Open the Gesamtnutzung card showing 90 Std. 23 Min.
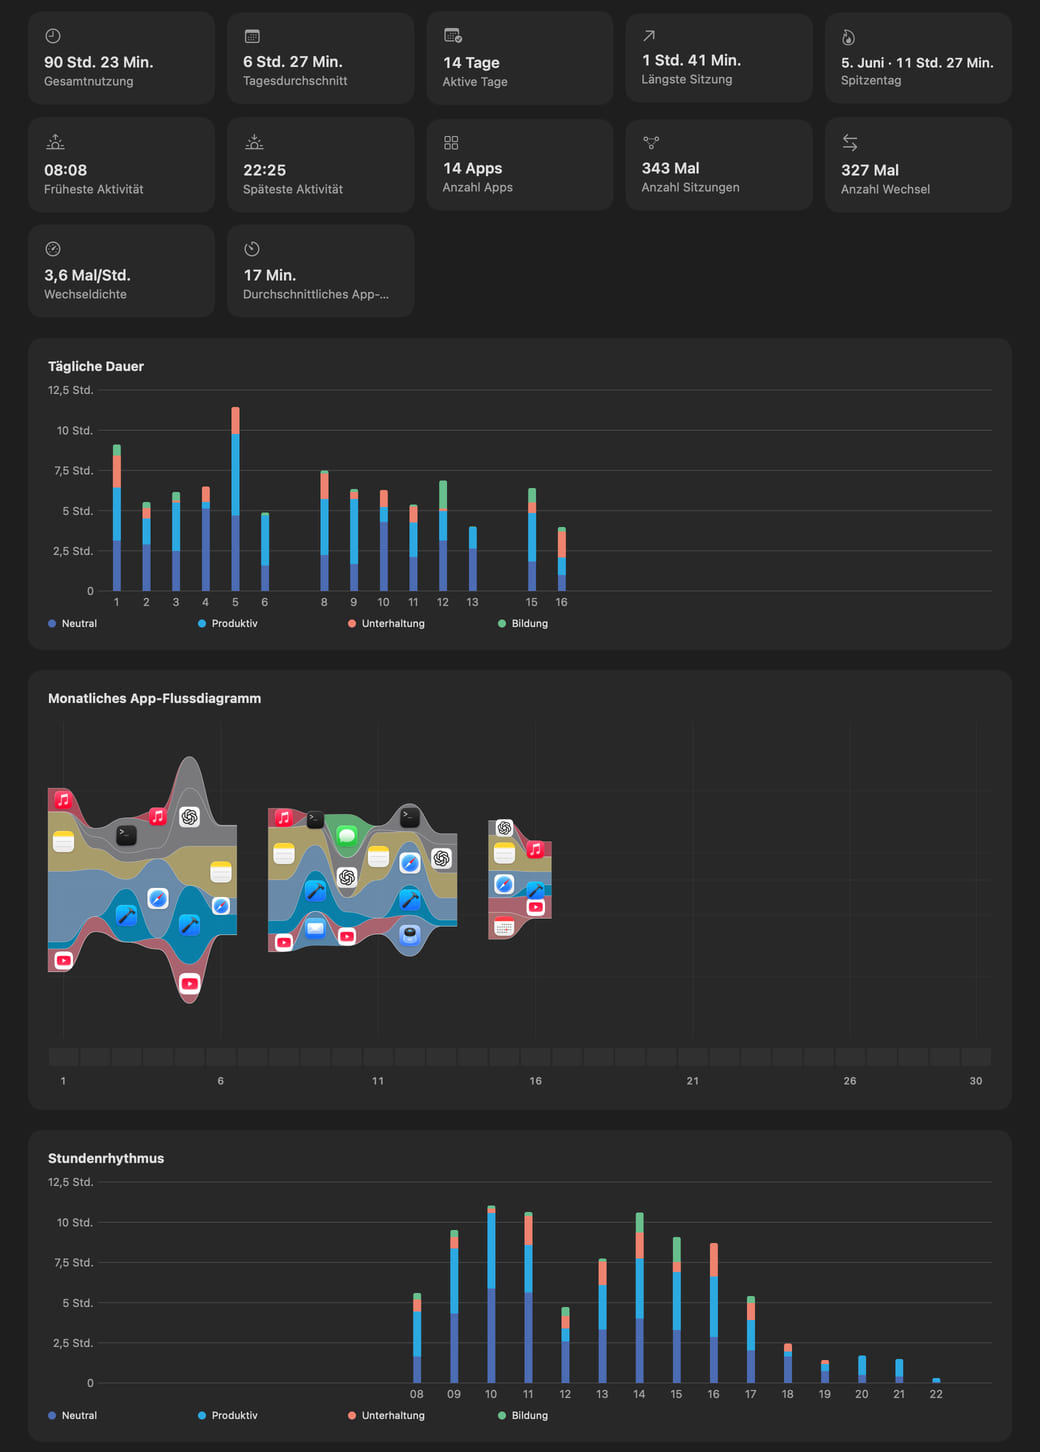 point(121,58)
